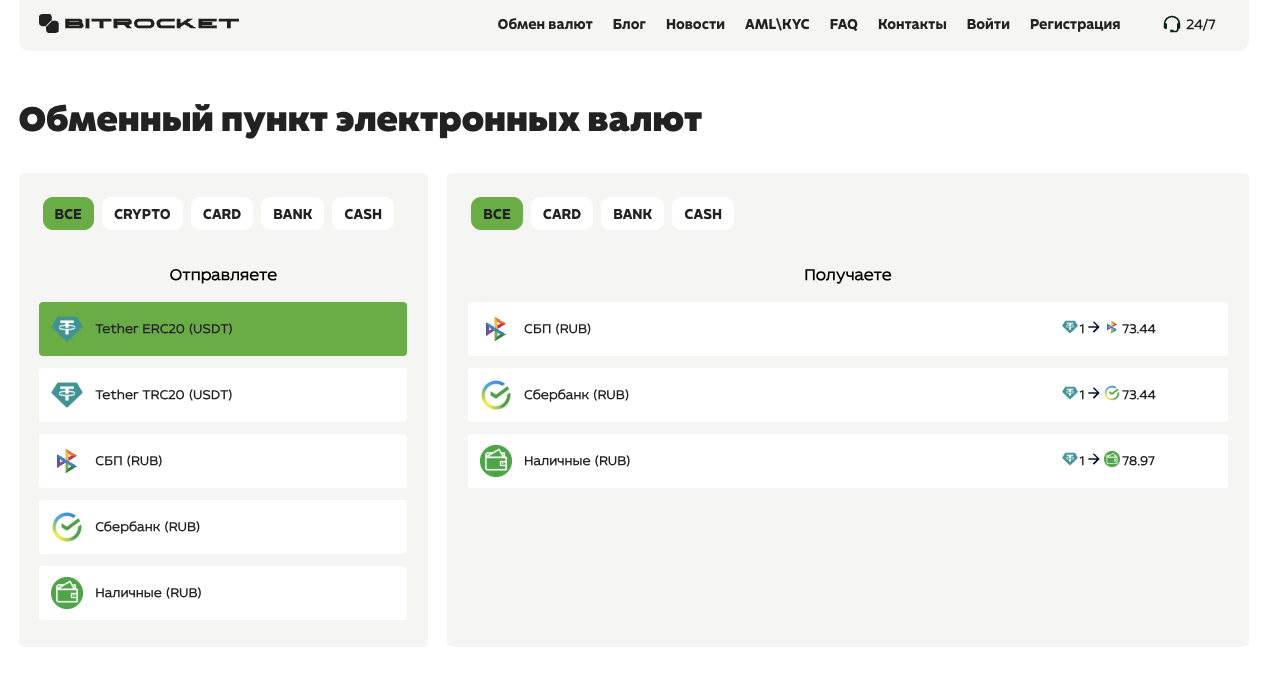Click the Войти link
This screenshot has width=1269, height=677.
(988, 24)
